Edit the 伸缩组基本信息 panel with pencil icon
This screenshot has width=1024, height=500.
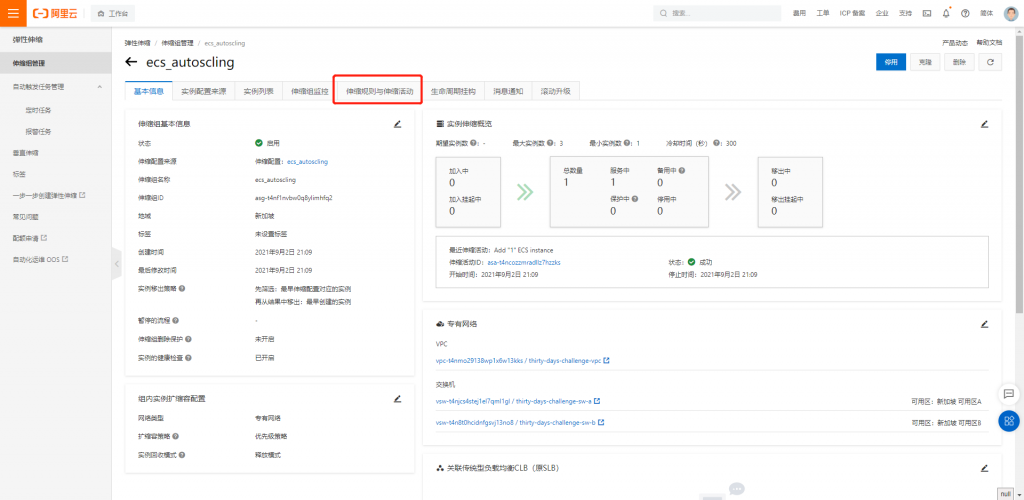pos(397,123)
